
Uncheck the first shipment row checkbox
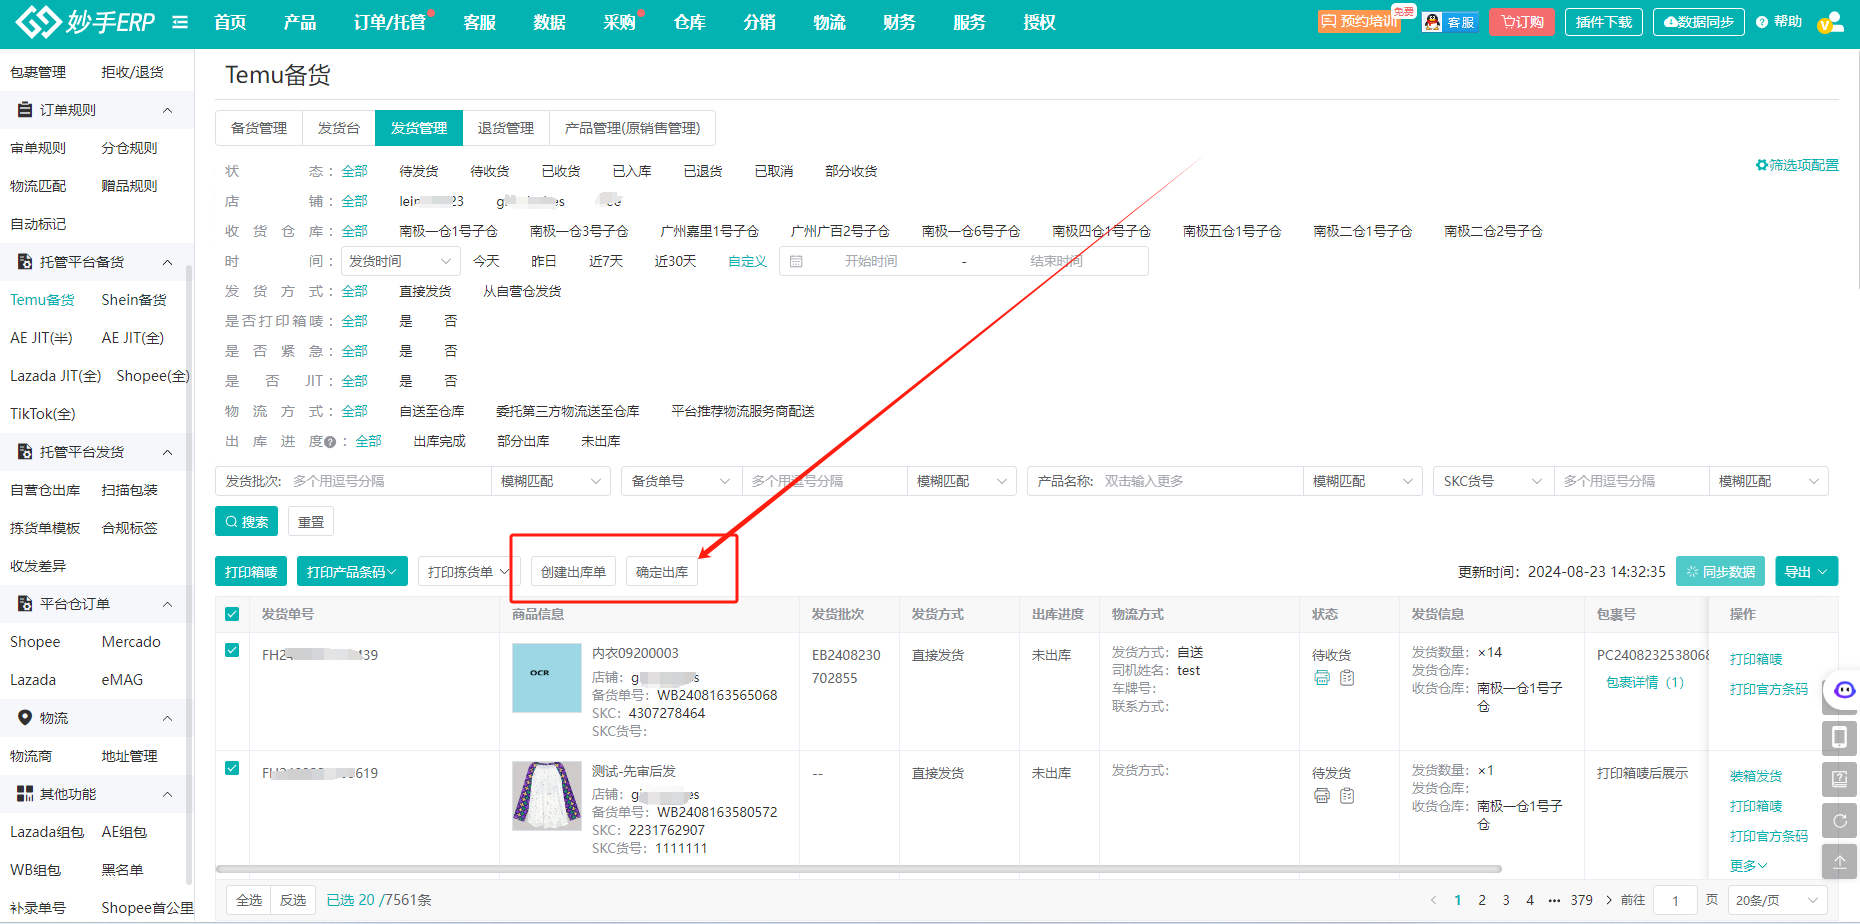tap(232, 650)
